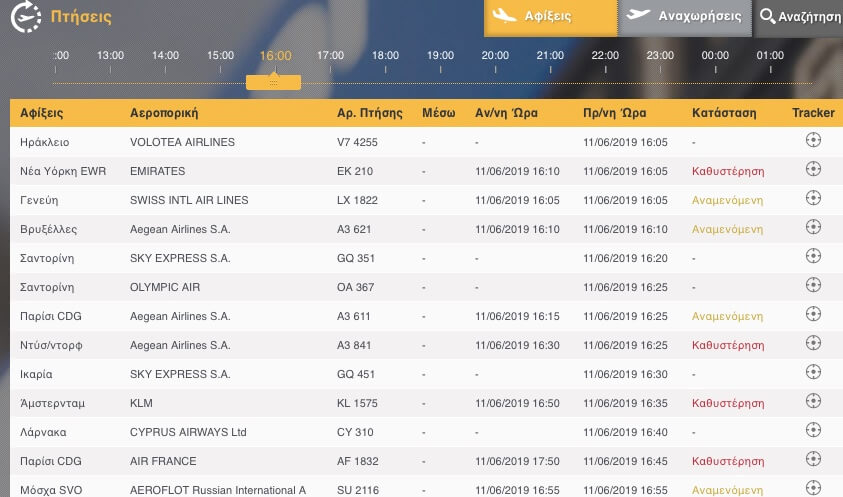Open tracker for Olympic Air OA 367
Image resolution: width=843 pixels, height=497 pixels.
coord(813,285)
